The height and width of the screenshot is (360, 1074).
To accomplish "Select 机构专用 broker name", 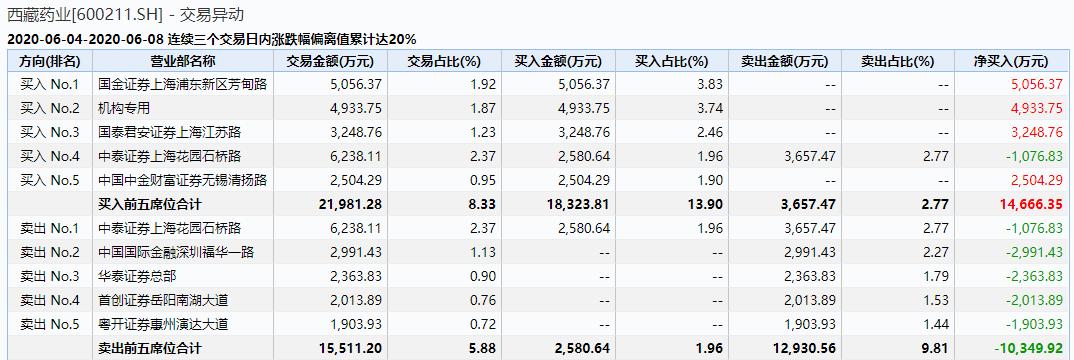I will (x=124, y=109).
